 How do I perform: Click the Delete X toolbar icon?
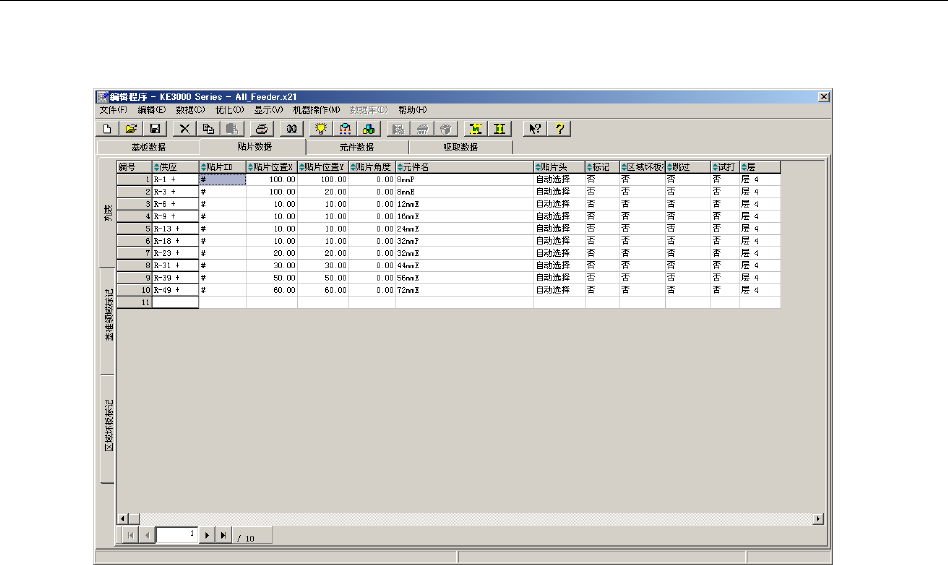[185, 129]
